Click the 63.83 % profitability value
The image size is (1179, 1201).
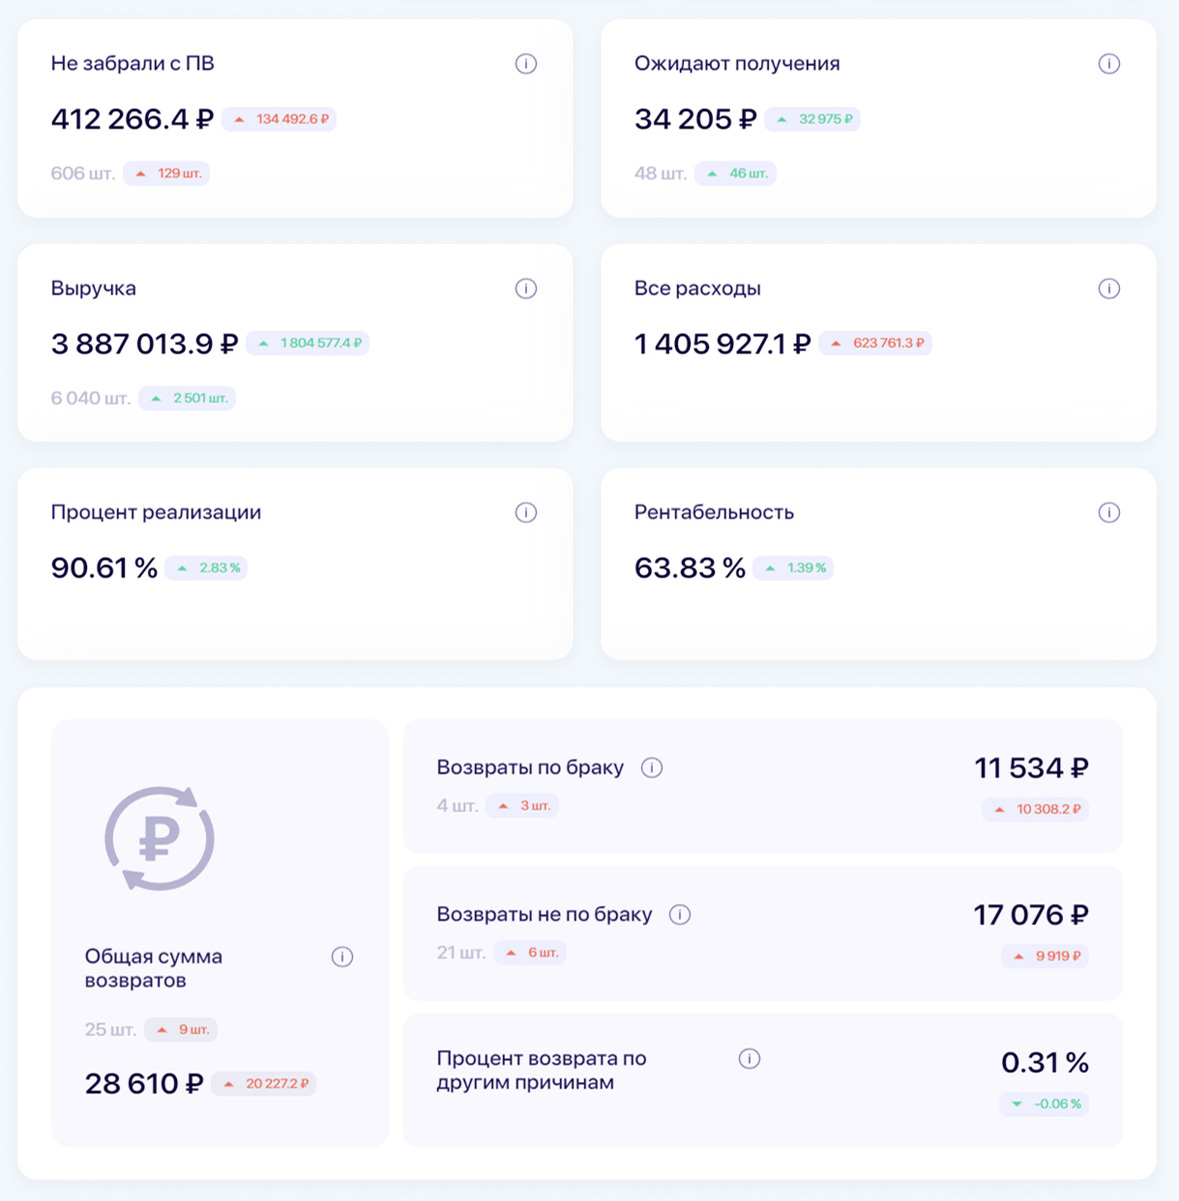coord(690,568)
